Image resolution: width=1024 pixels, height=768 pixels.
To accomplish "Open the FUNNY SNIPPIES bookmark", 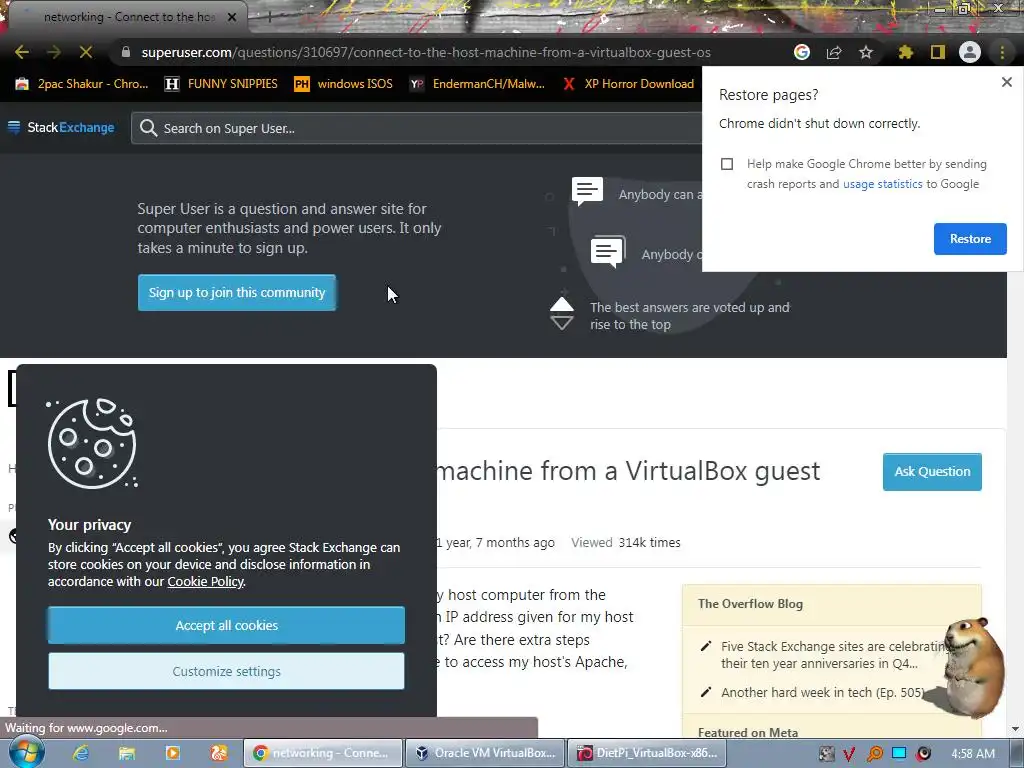I will 221,84.
